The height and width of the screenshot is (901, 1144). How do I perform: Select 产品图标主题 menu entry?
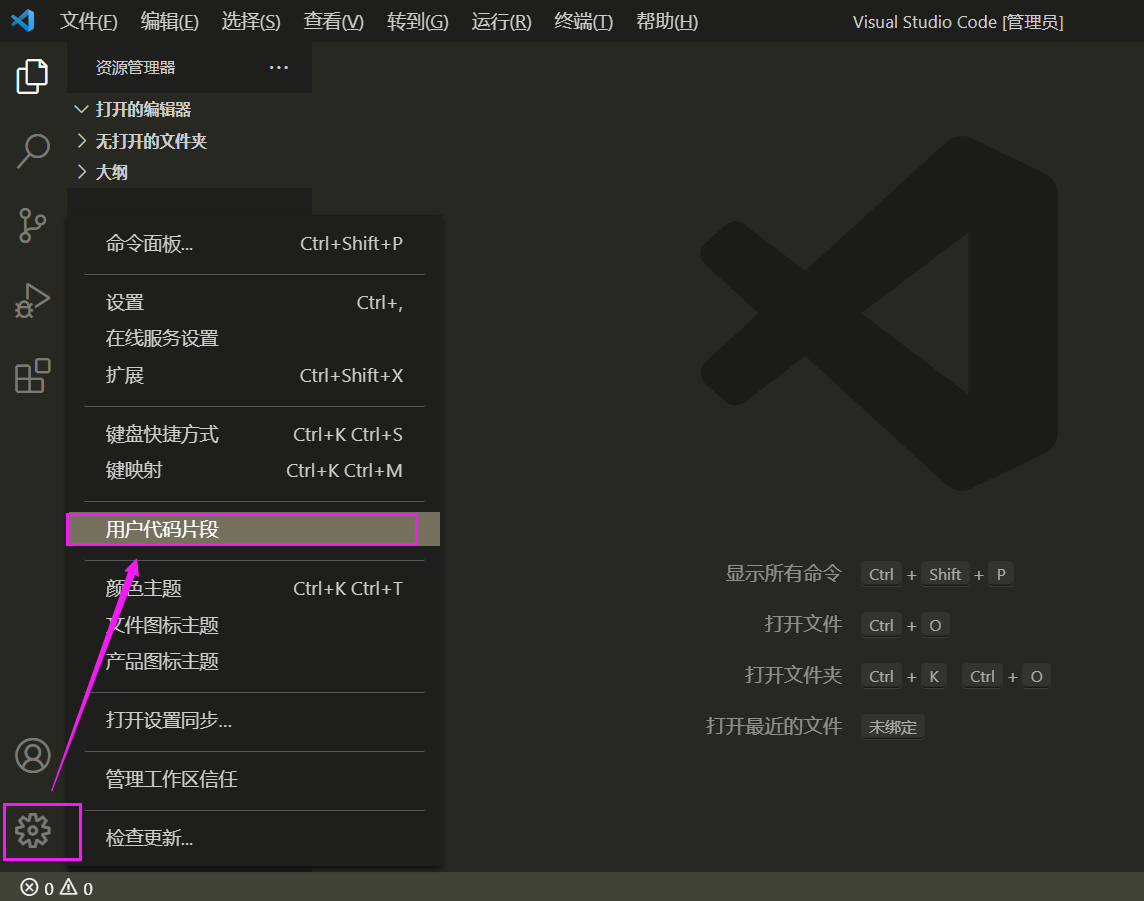click(254, 662)
